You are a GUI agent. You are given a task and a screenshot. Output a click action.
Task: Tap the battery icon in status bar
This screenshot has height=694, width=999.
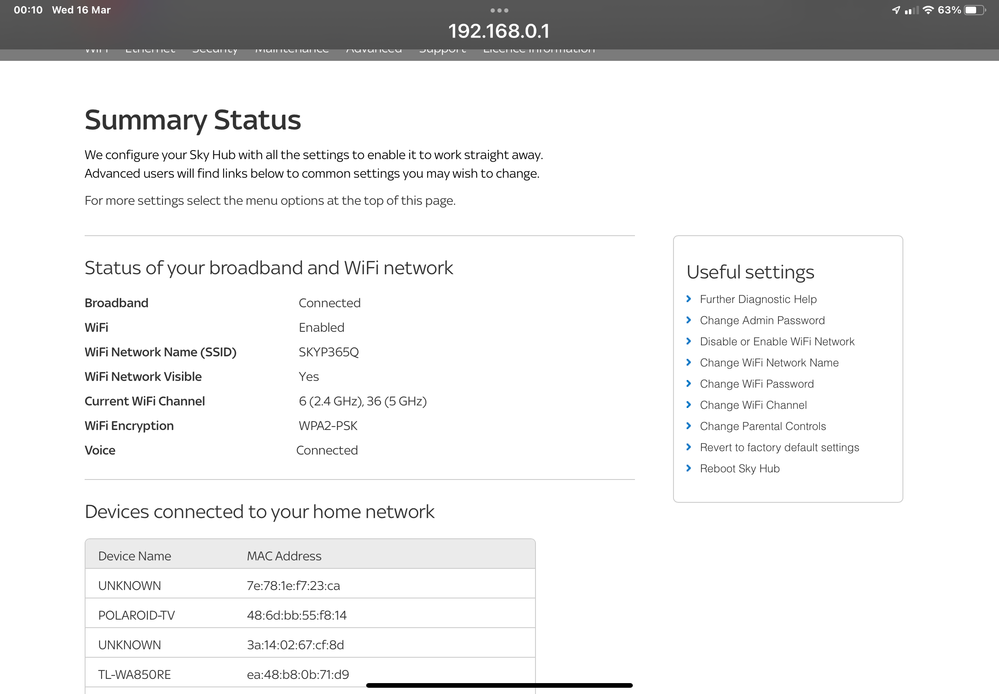[975, 10]
